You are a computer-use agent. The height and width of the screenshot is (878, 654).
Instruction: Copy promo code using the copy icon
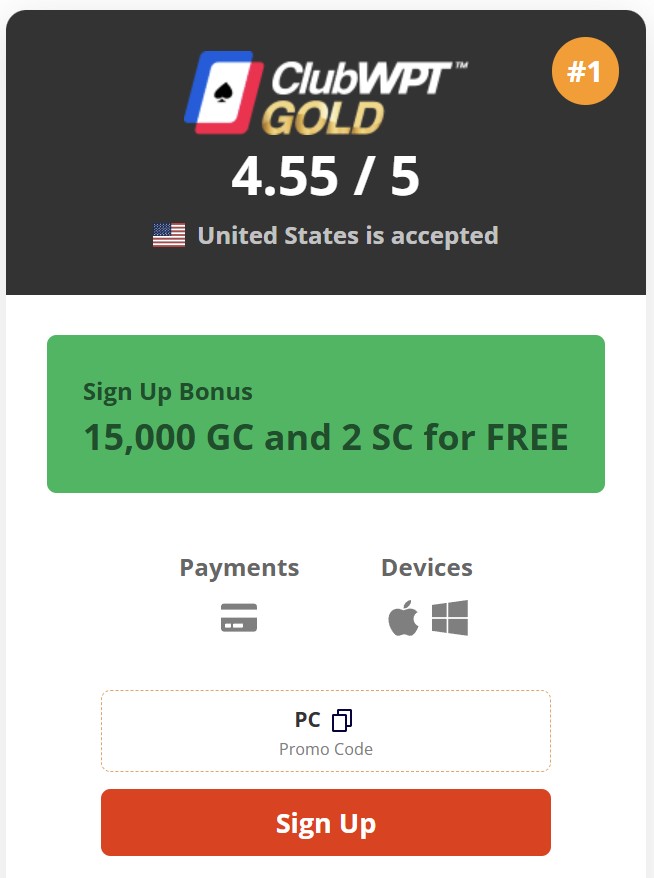click(342, 720)
